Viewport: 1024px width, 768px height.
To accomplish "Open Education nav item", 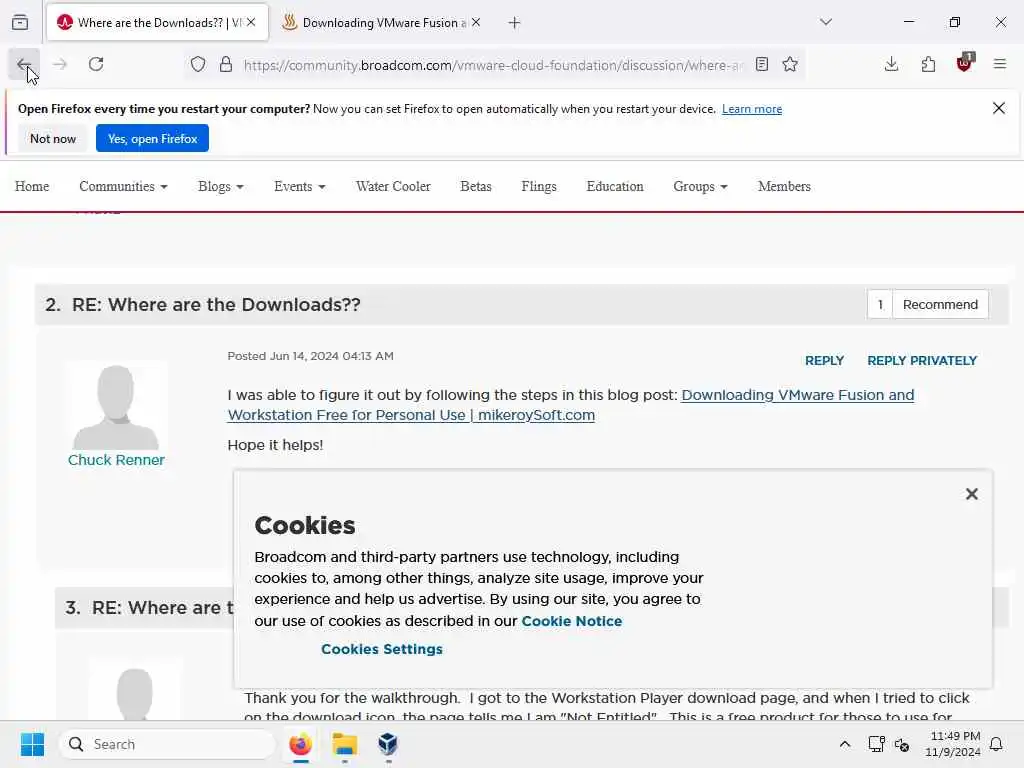I will (x=615, y=186).
